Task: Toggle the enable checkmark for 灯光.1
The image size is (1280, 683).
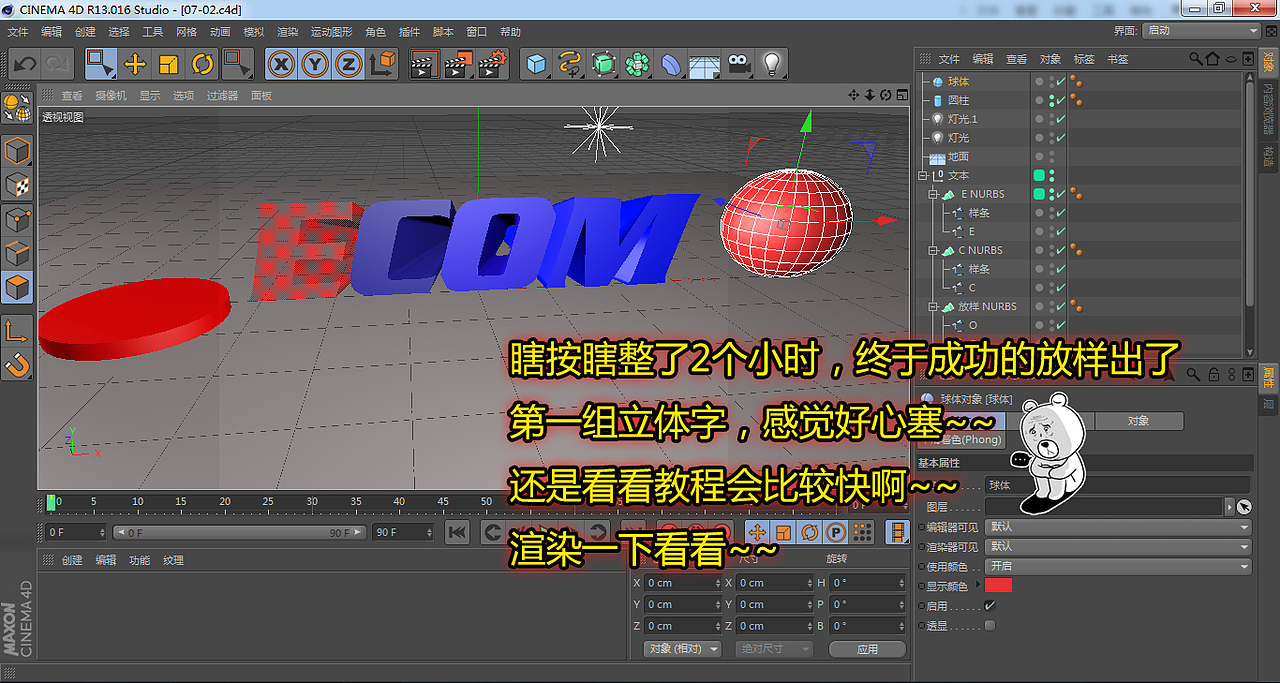Action: [1061, 119]
